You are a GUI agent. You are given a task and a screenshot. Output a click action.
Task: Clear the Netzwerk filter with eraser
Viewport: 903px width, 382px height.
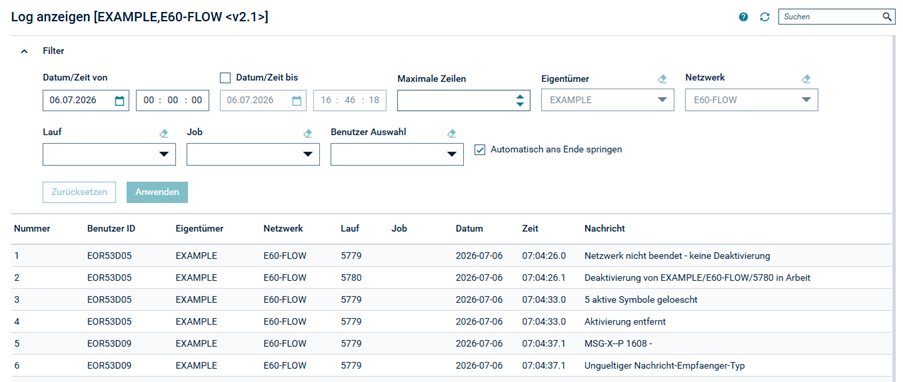807,79
